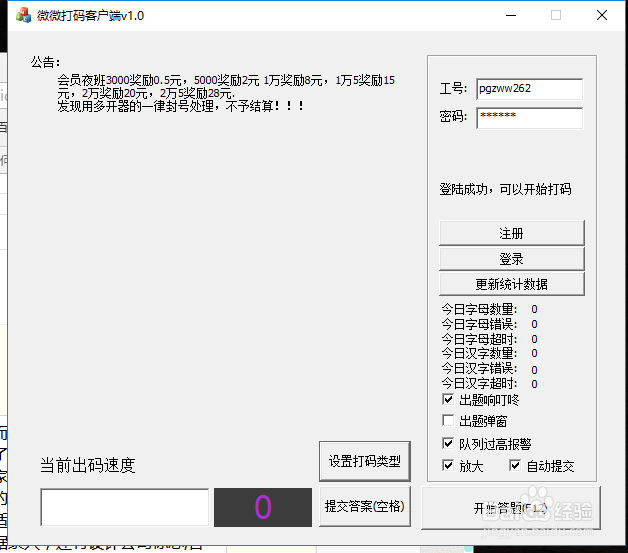
Task: Click 更新统计数据 button
Action: pyautogui.click(x=511, y=284)
